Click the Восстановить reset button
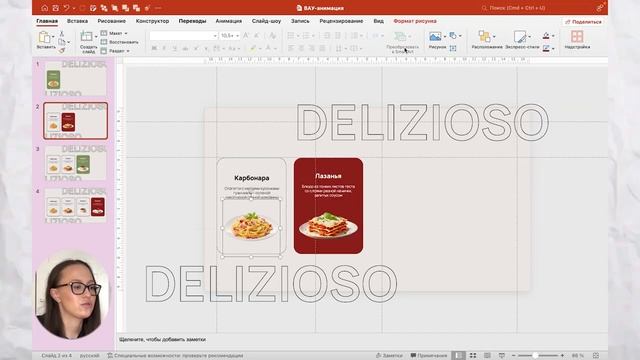Image resolution: width=640 pixels, height=360 pixels. pyautogui.click(x=119, y=42)
